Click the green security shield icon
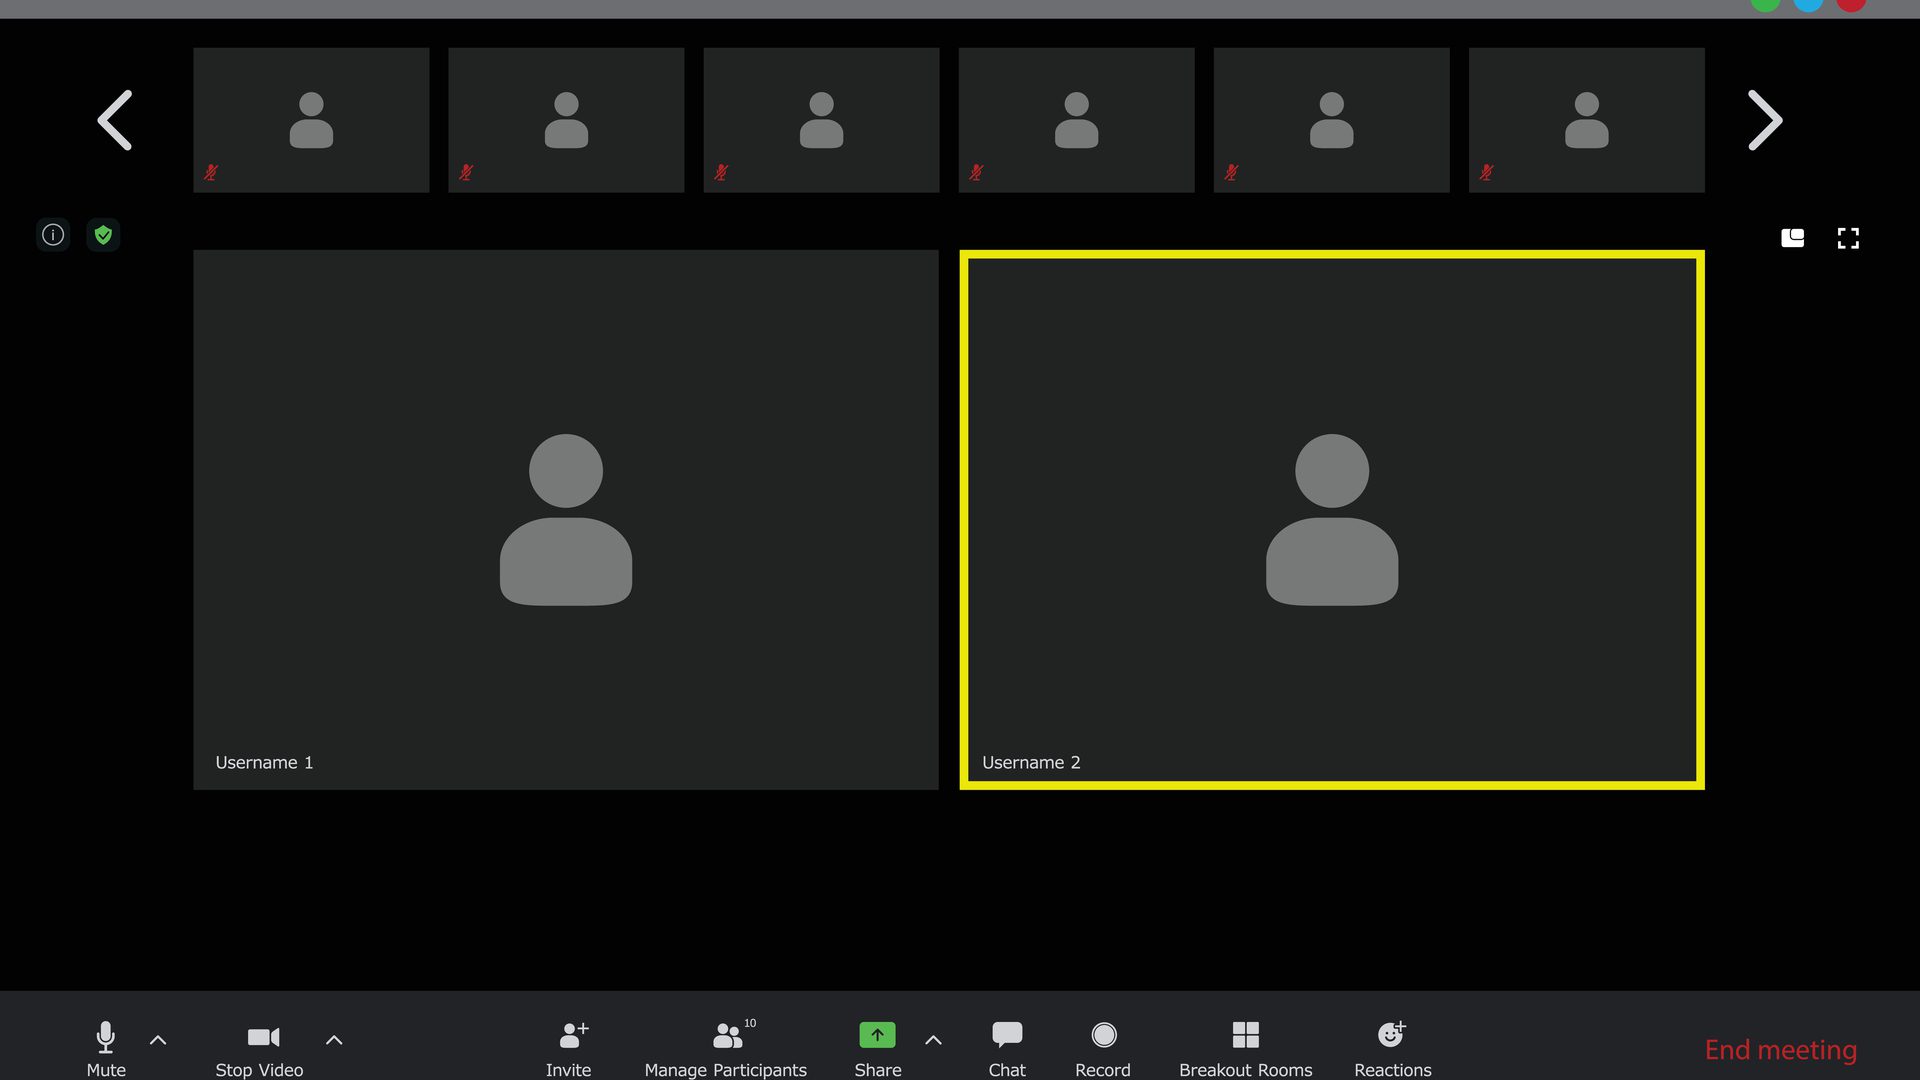This screenshot has height=1080, width=1920. click(x=103, y=235)
